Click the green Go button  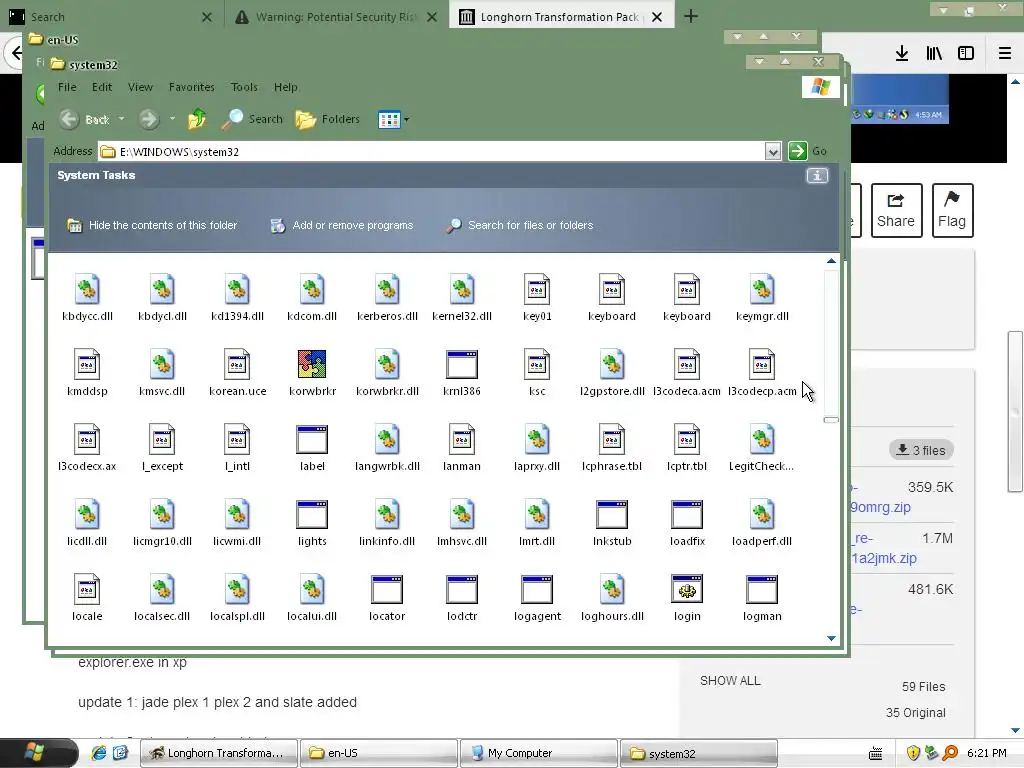pos(797,151)
